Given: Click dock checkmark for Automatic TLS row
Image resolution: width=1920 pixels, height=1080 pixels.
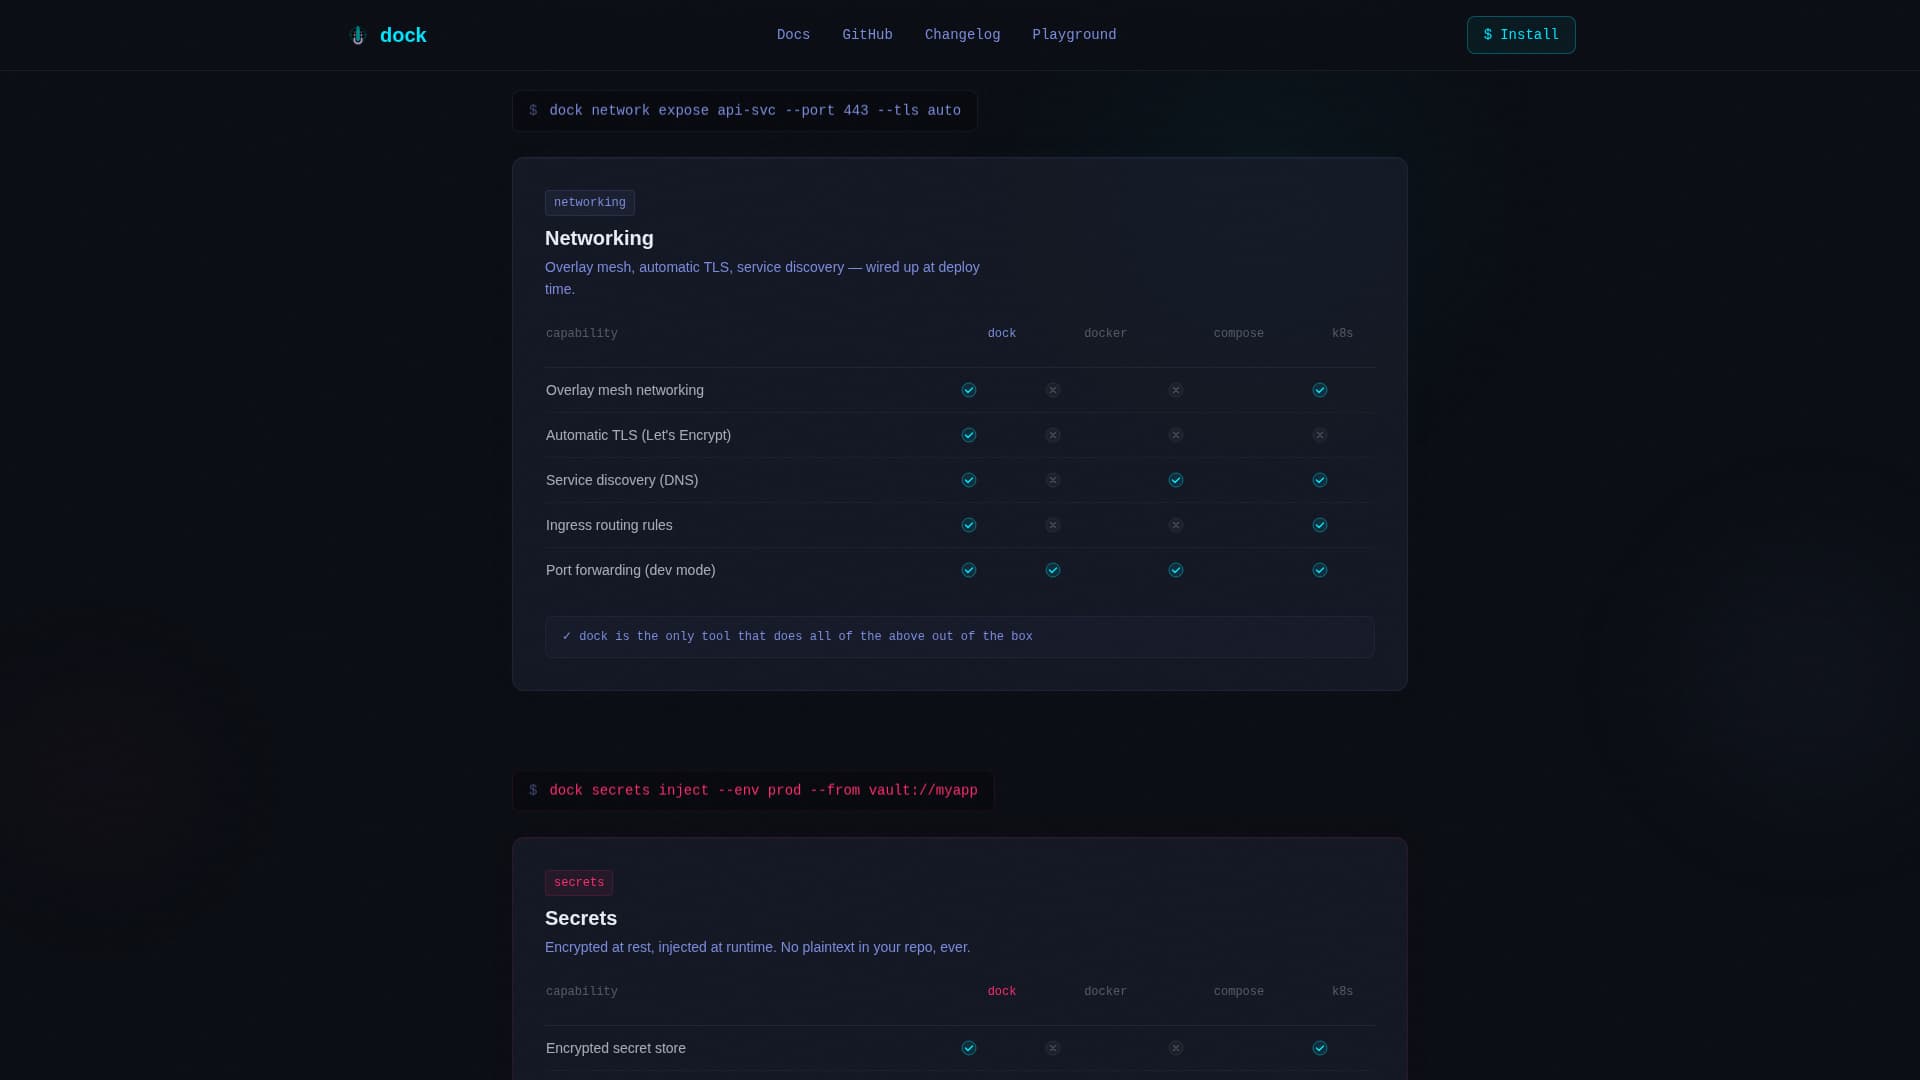Looking at the screenshot, I should click(x=969, y=435).
